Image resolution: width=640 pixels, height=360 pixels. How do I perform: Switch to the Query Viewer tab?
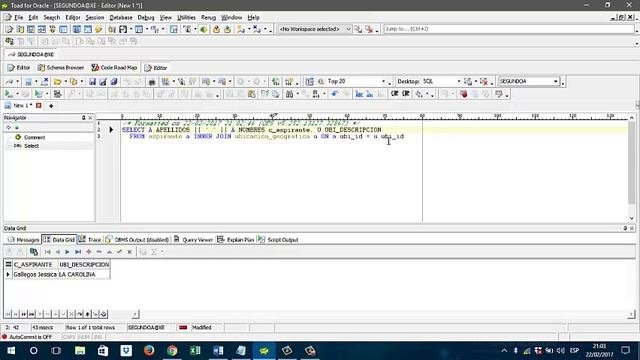tap(193, 240)
